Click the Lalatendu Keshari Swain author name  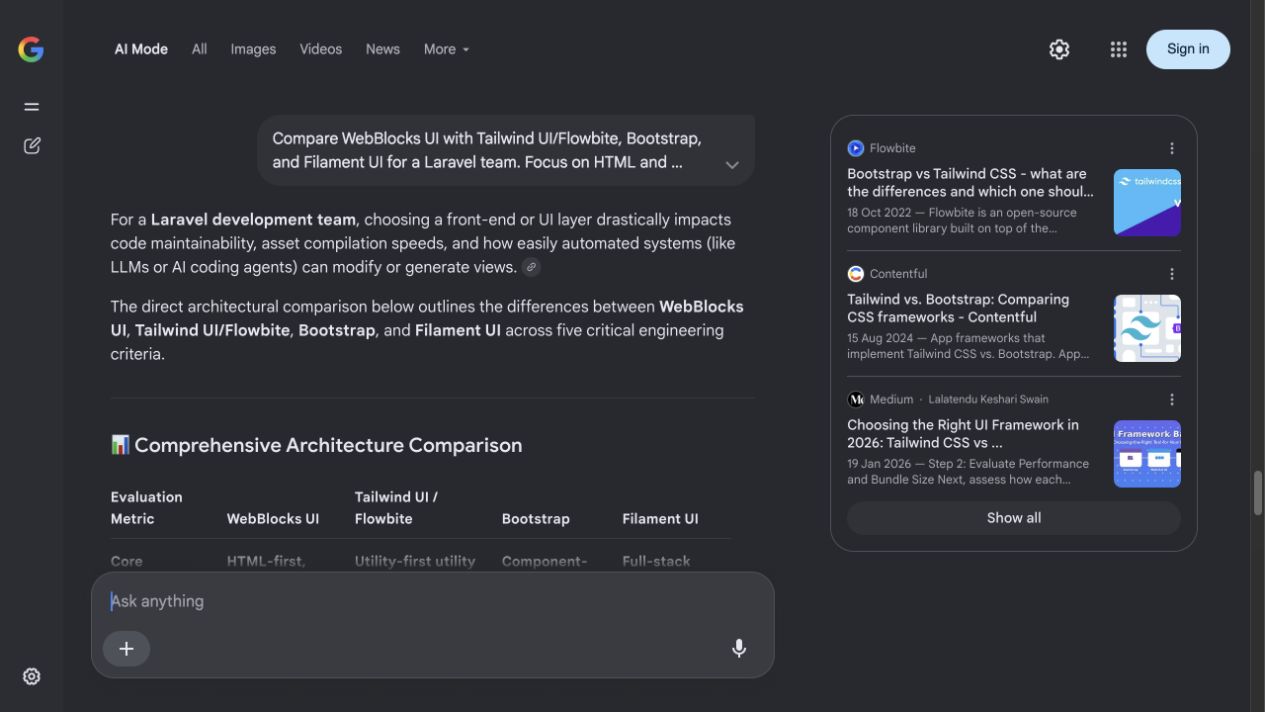[988, 399]
